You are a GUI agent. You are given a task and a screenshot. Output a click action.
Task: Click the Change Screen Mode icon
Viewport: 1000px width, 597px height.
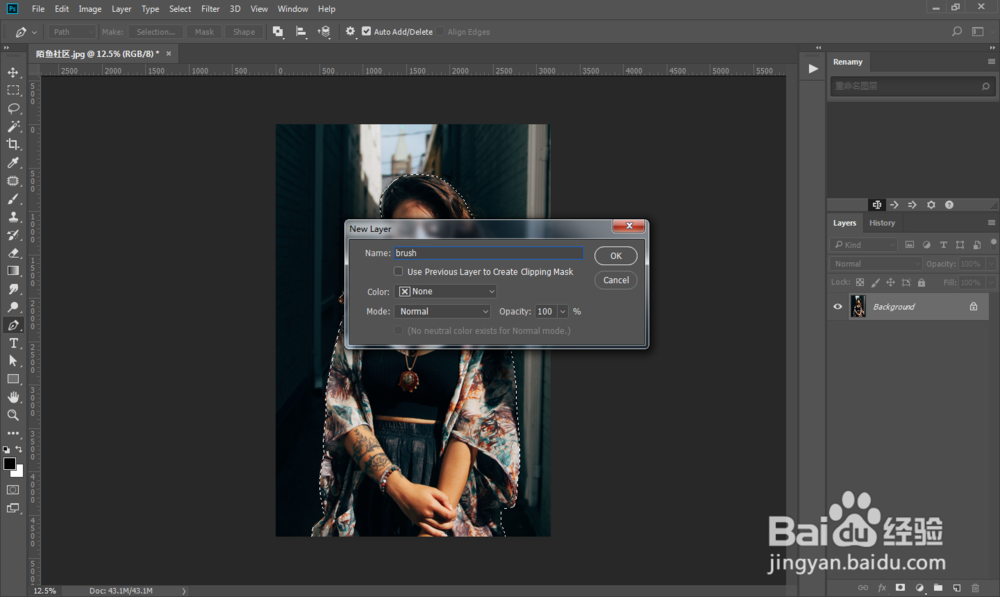click(13, 508)
